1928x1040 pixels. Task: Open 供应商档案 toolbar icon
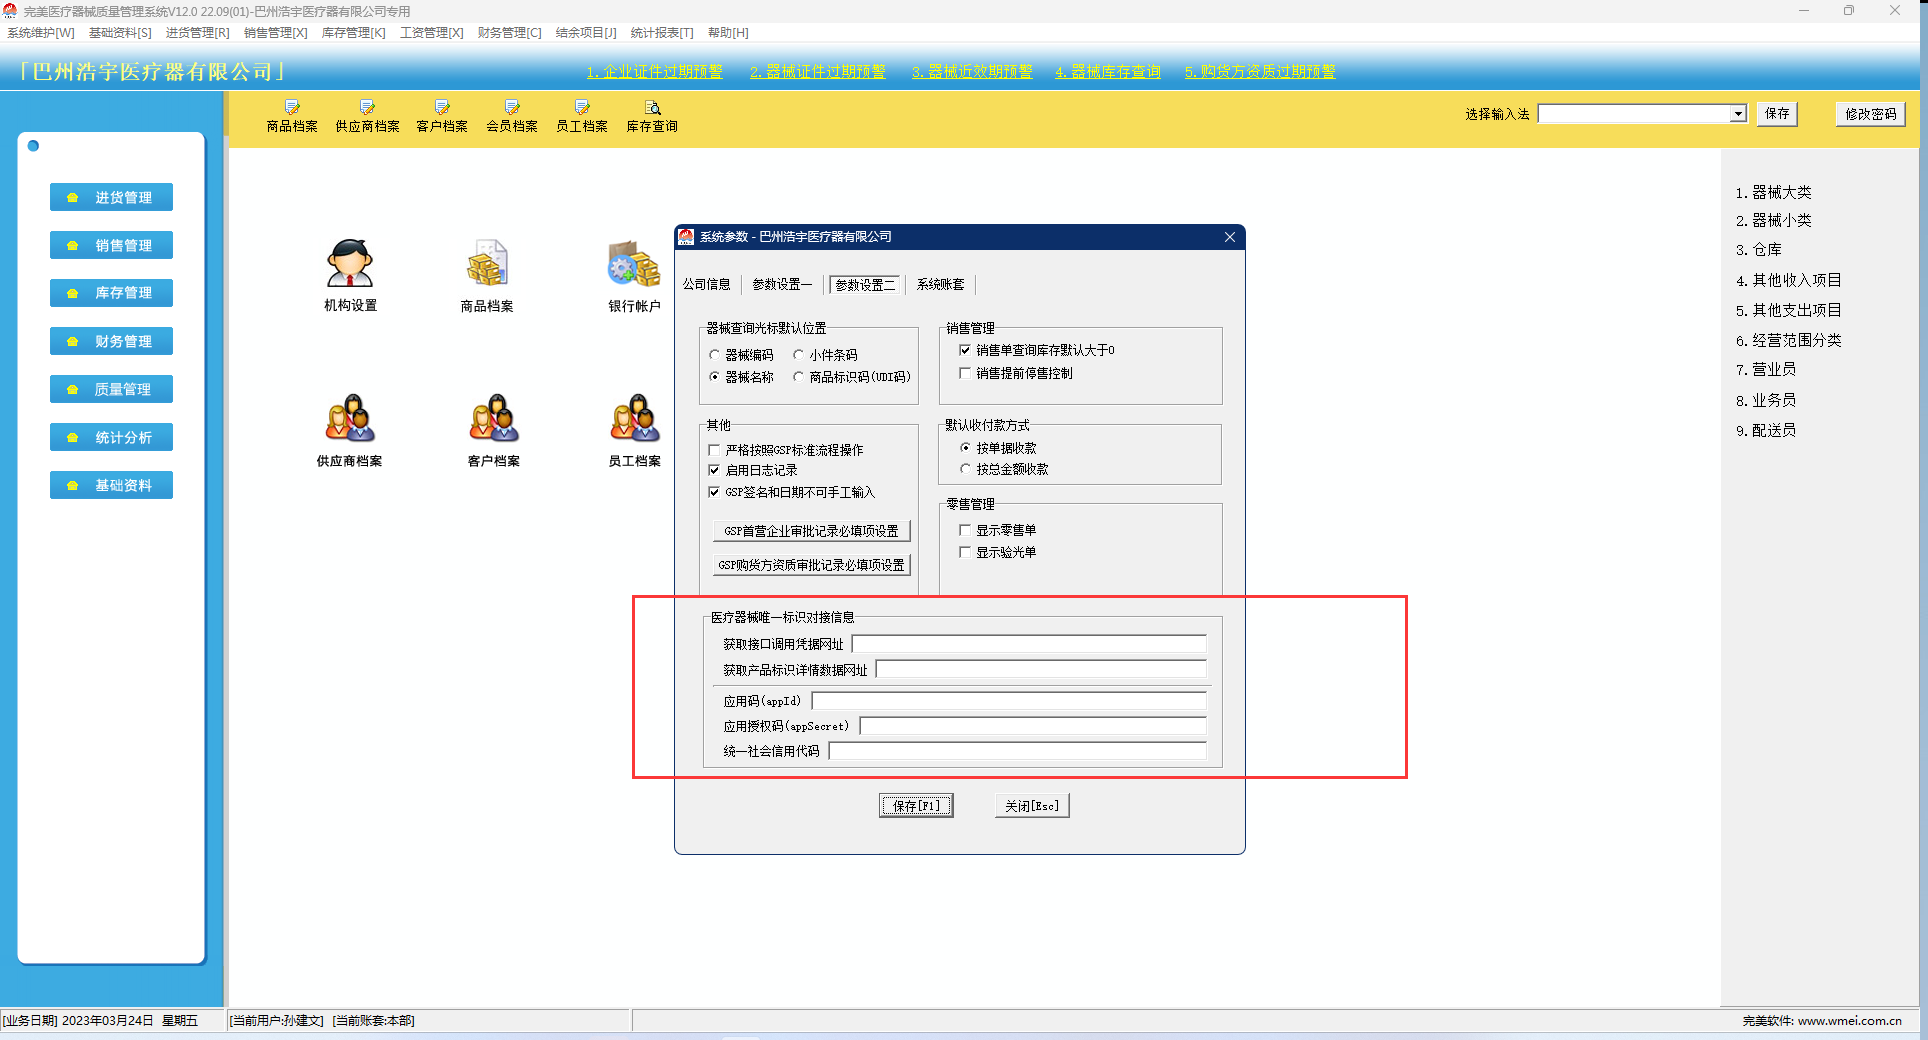coord(367,116)
